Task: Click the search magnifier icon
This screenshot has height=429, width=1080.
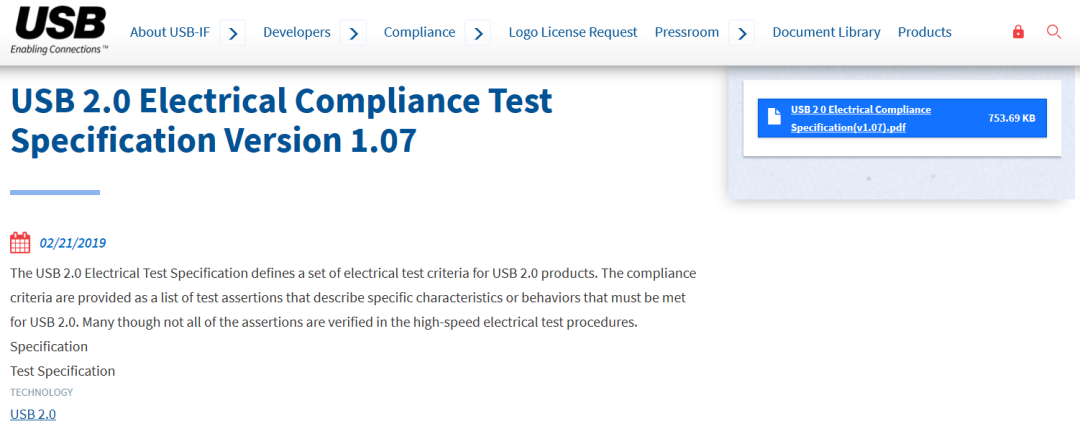Action: click(1053, 32)
